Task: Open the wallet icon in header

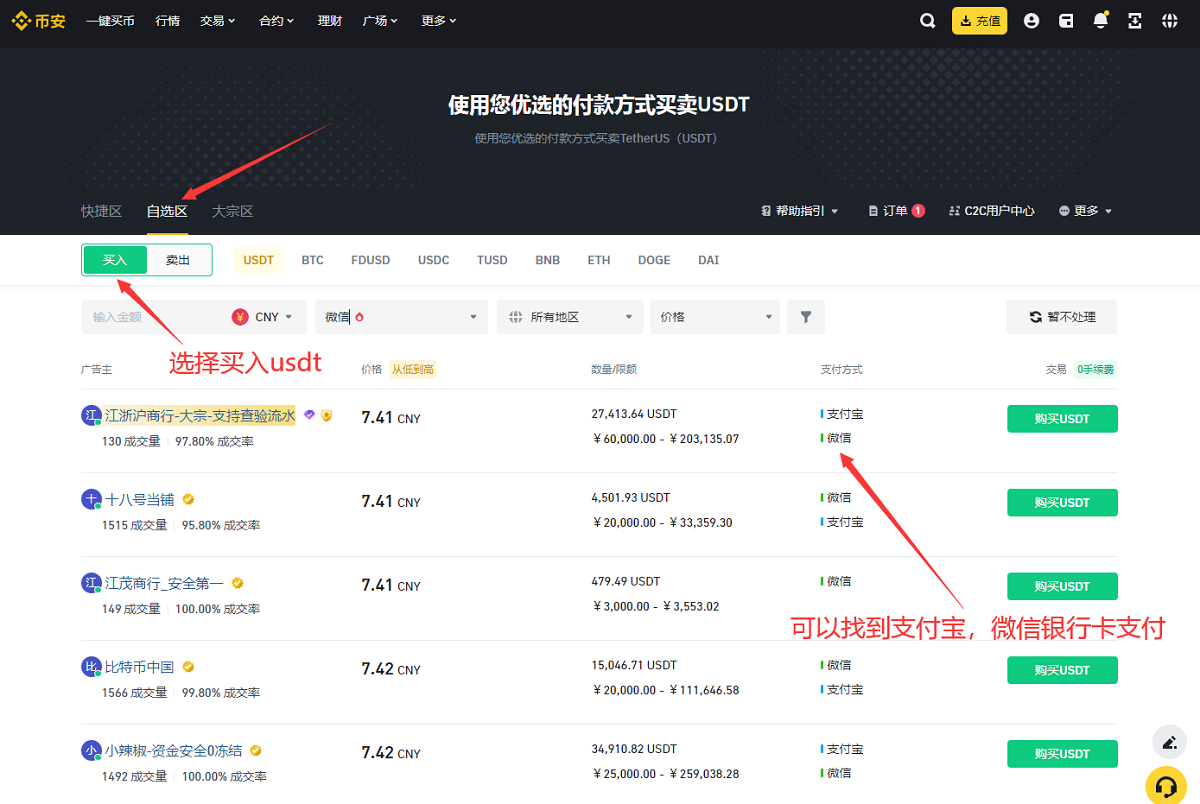Action: click(x=1067, y=21)
